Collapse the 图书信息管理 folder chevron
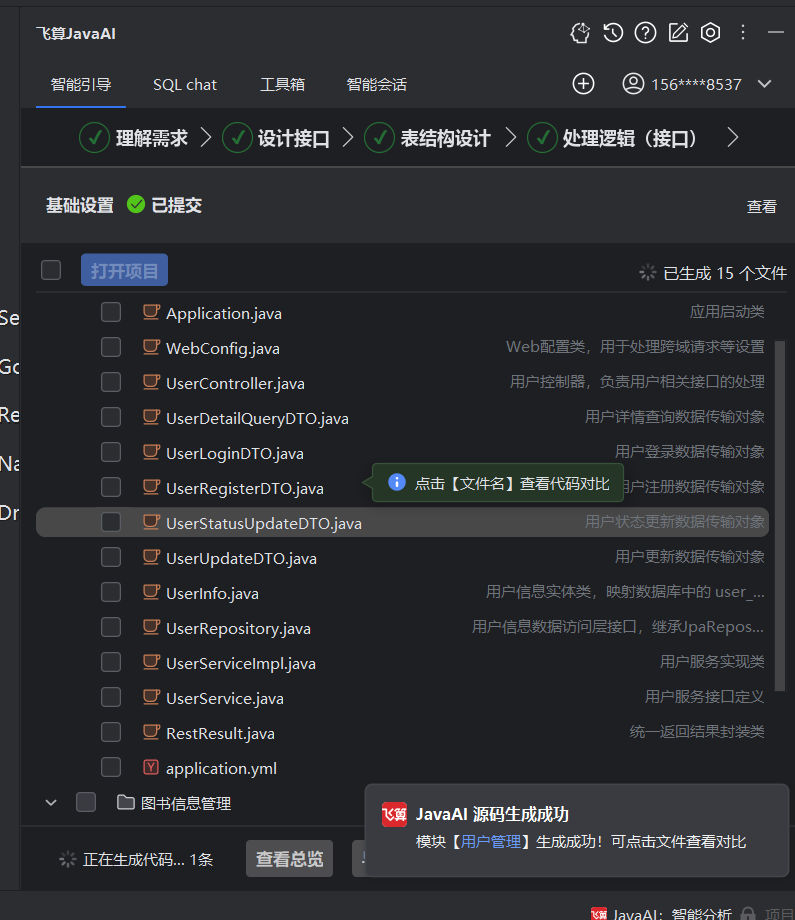 [51, 803]
